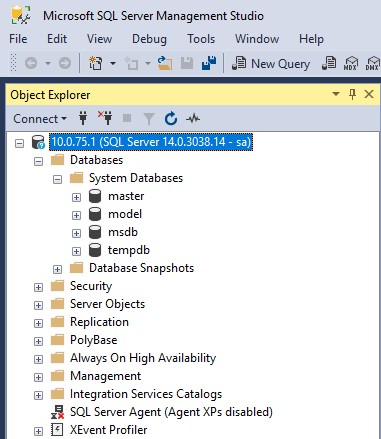Toggle auto-hide pin on Object Explorer
Image resolution: width=381 pixels, height=439 pixels.
point(352,94)
